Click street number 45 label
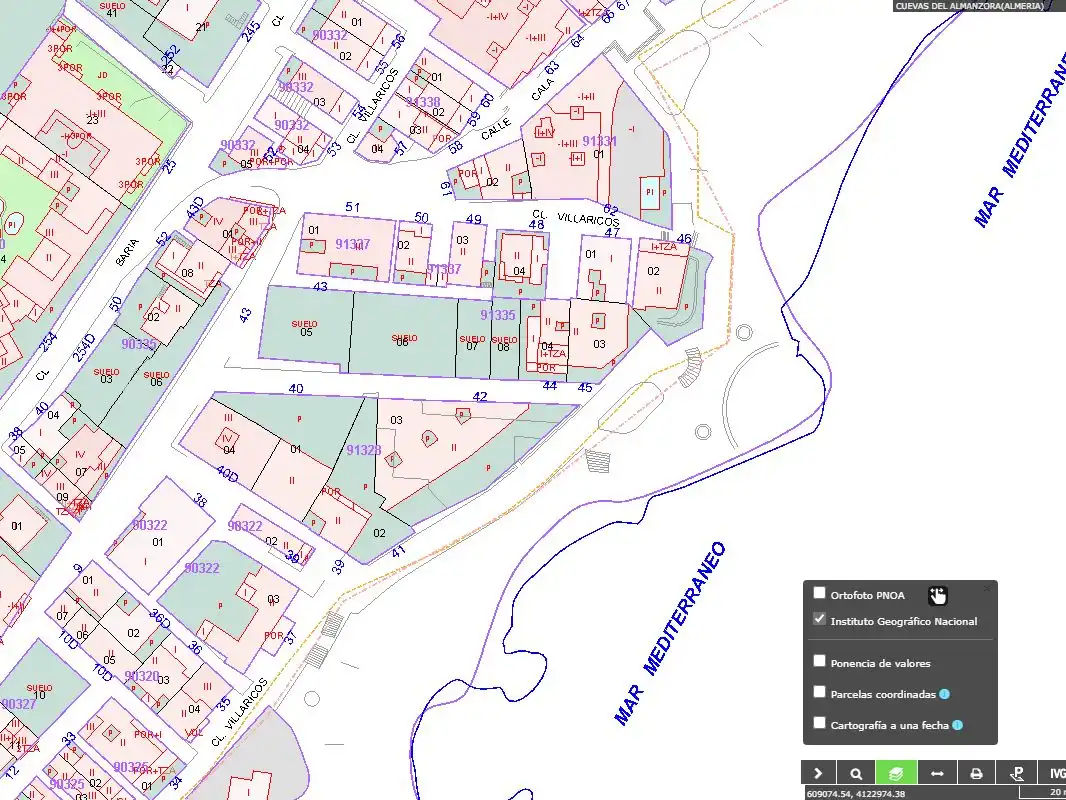The image size is (1066, 800). pos(585,387)
